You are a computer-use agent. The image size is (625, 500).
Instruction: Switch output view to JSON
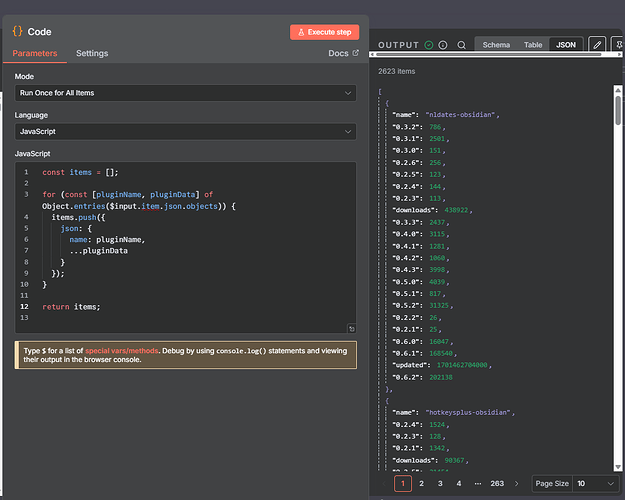coord(566,45)
